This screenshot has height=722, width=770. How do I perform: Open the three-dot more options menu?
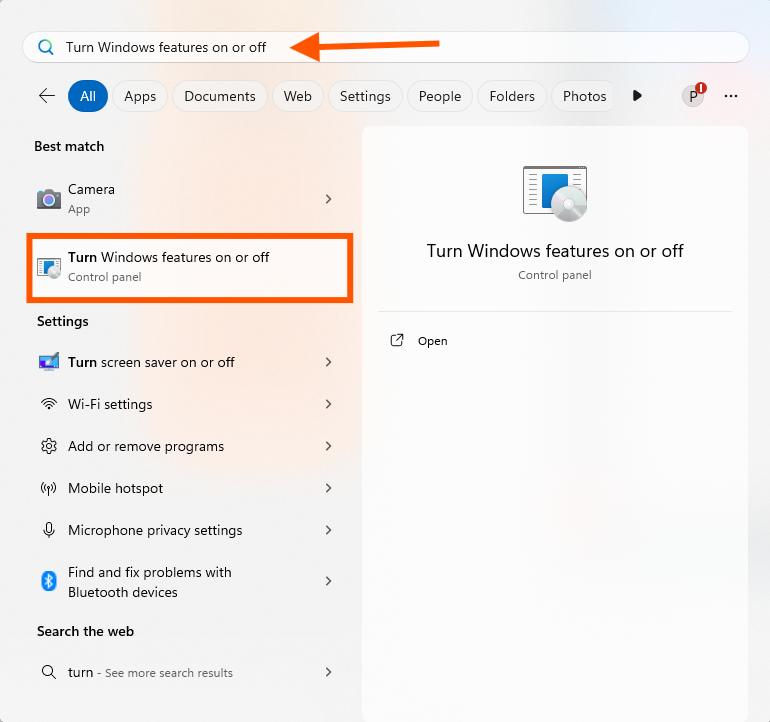[731, 96]
